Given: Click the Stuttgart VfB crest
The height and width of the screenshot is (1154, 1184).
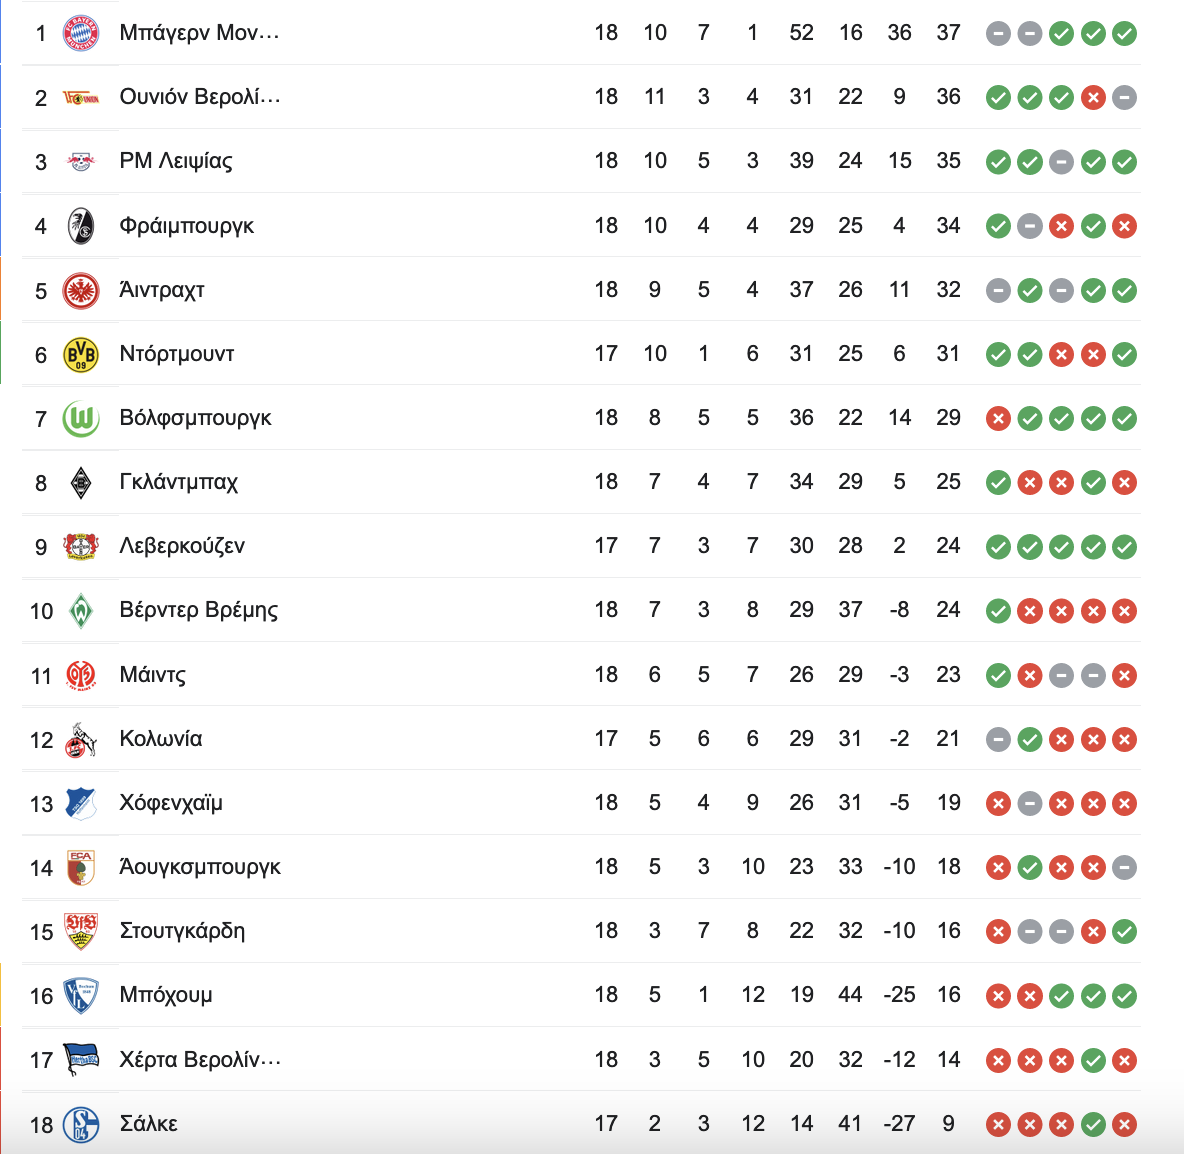Looking at the screenshot, I should [81, 931].
